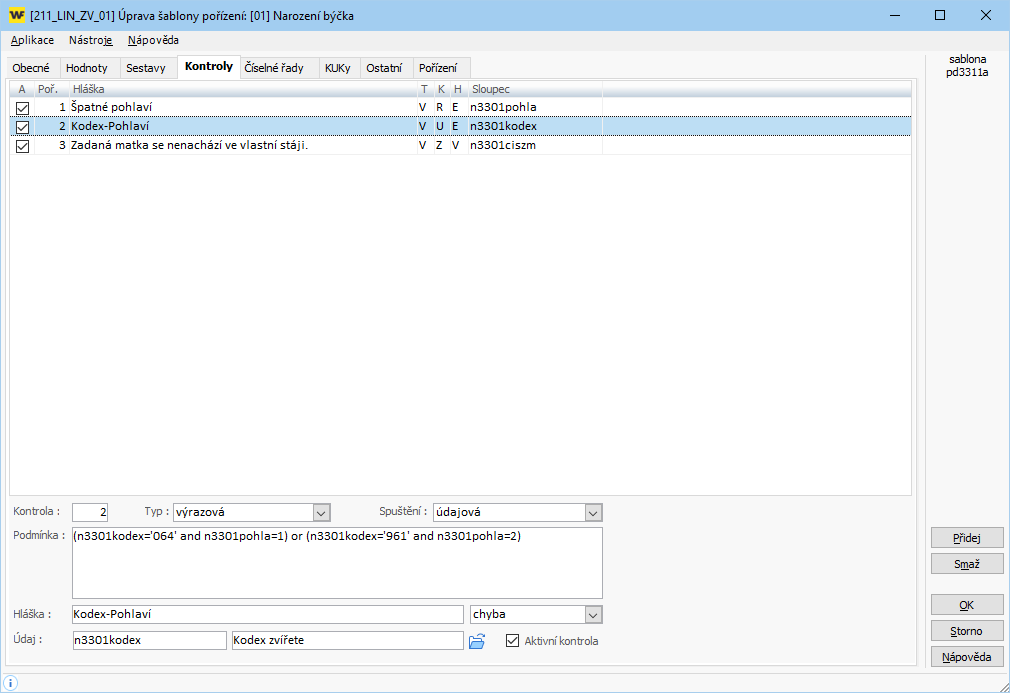Image resolution: width=1010 pixels, height=693 pixels.
Task: Open the chyba severity dropdown
Action: 593,614
